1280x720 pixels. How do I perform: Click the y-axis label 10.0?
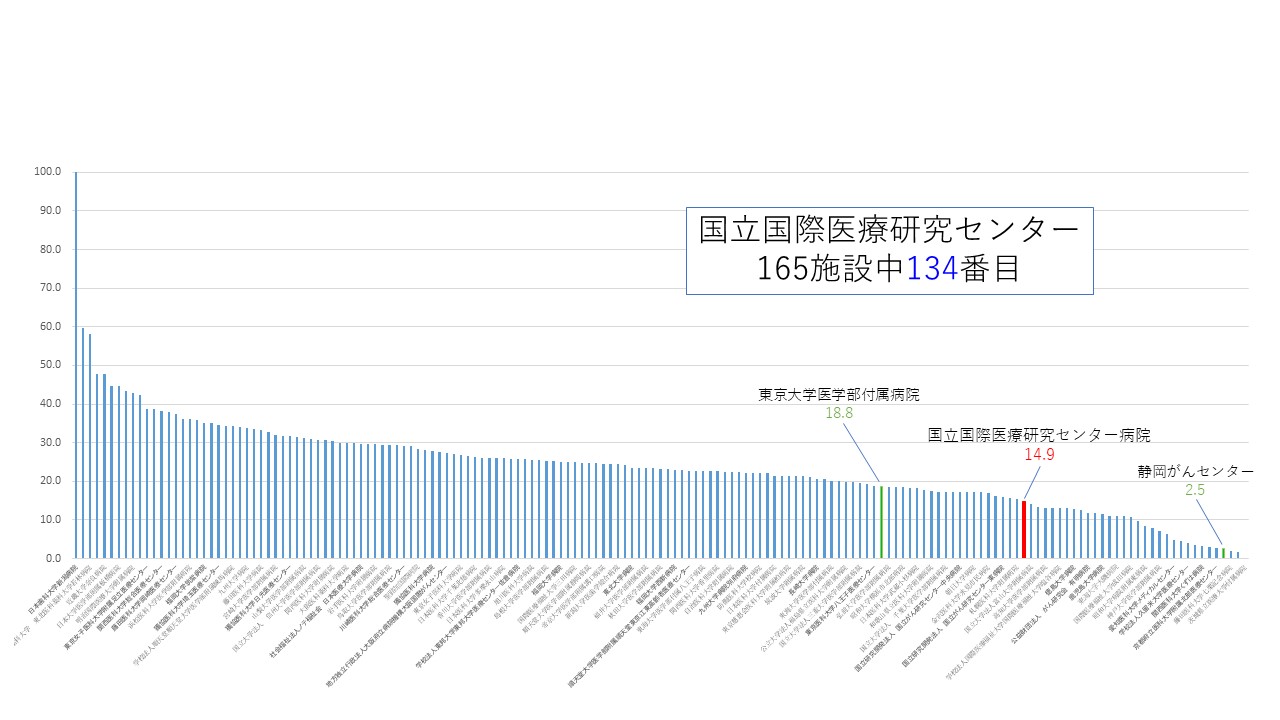click(x=51, y=520)
